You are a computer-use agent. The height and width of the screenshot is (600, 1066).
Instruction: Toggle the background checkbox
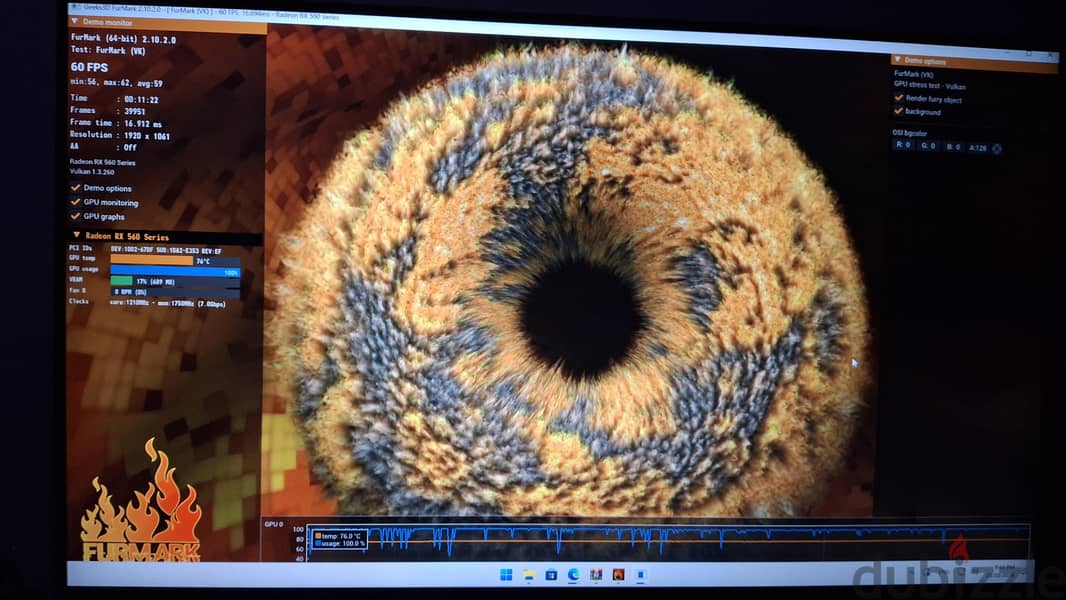click(899, 110)
